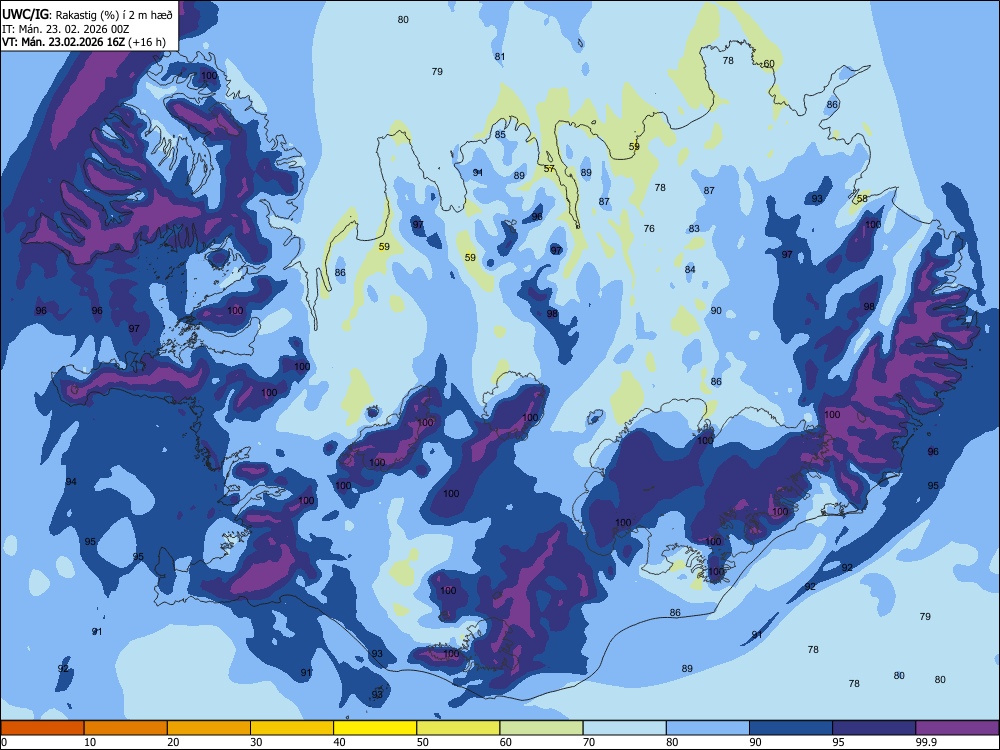
Task: Click the 'VT: Mán. 23.02.2026 16Z (+16 h)' line
Action: point(84,42)
